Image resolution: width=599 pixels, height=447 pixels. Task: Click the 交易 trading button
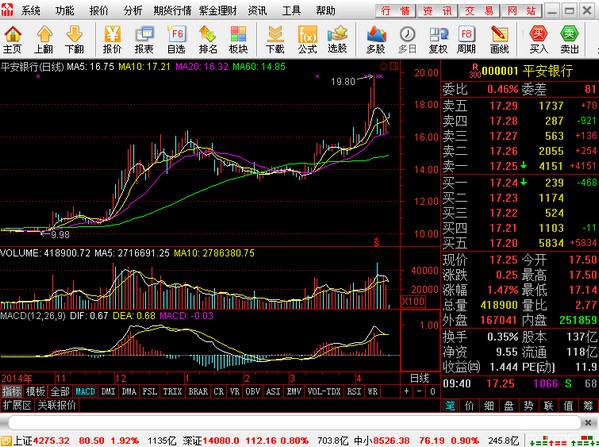click(x=479, y=11)
